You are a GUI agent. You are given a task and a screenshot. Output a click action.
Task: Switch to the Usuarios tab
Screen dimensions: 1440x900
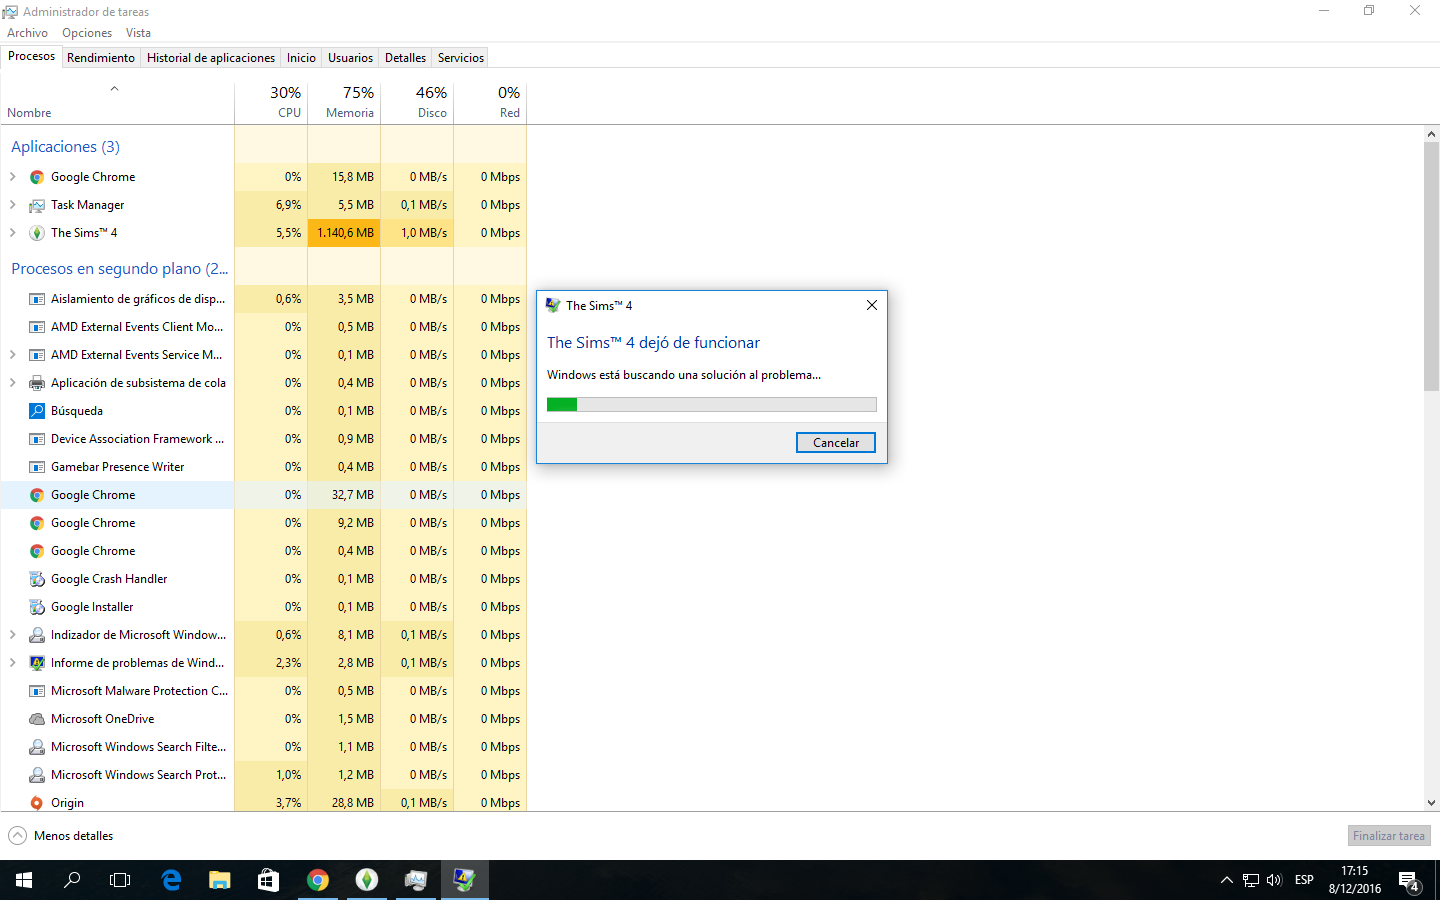(x=351, y=58)
